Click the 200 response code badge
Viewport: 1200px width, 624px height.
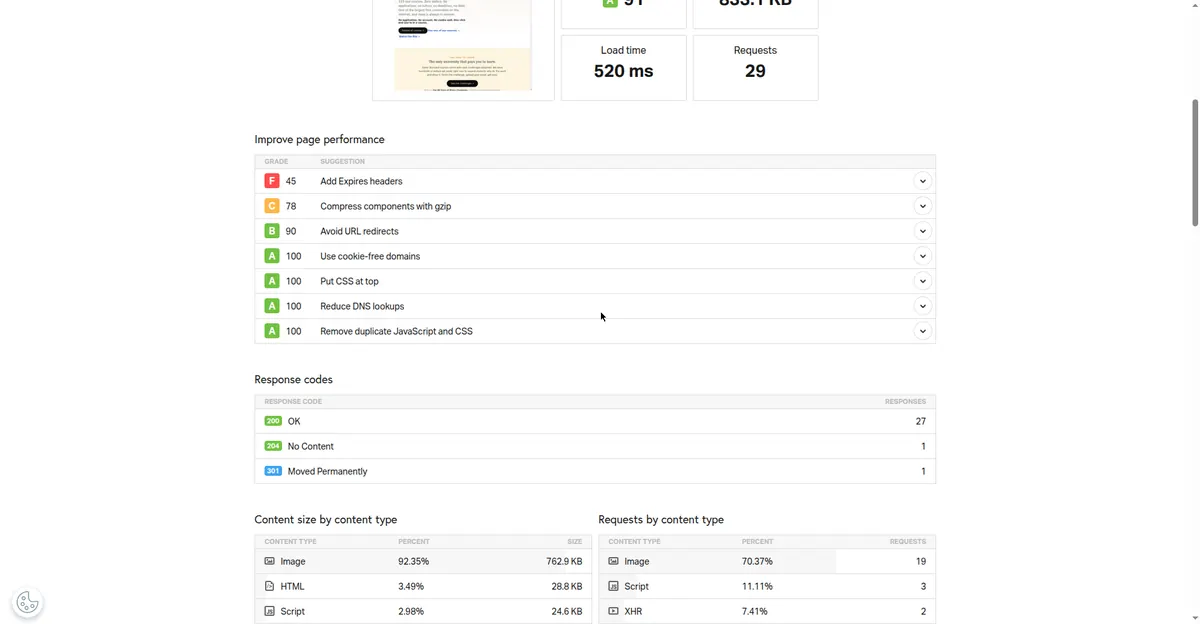[x=273, y=421]
